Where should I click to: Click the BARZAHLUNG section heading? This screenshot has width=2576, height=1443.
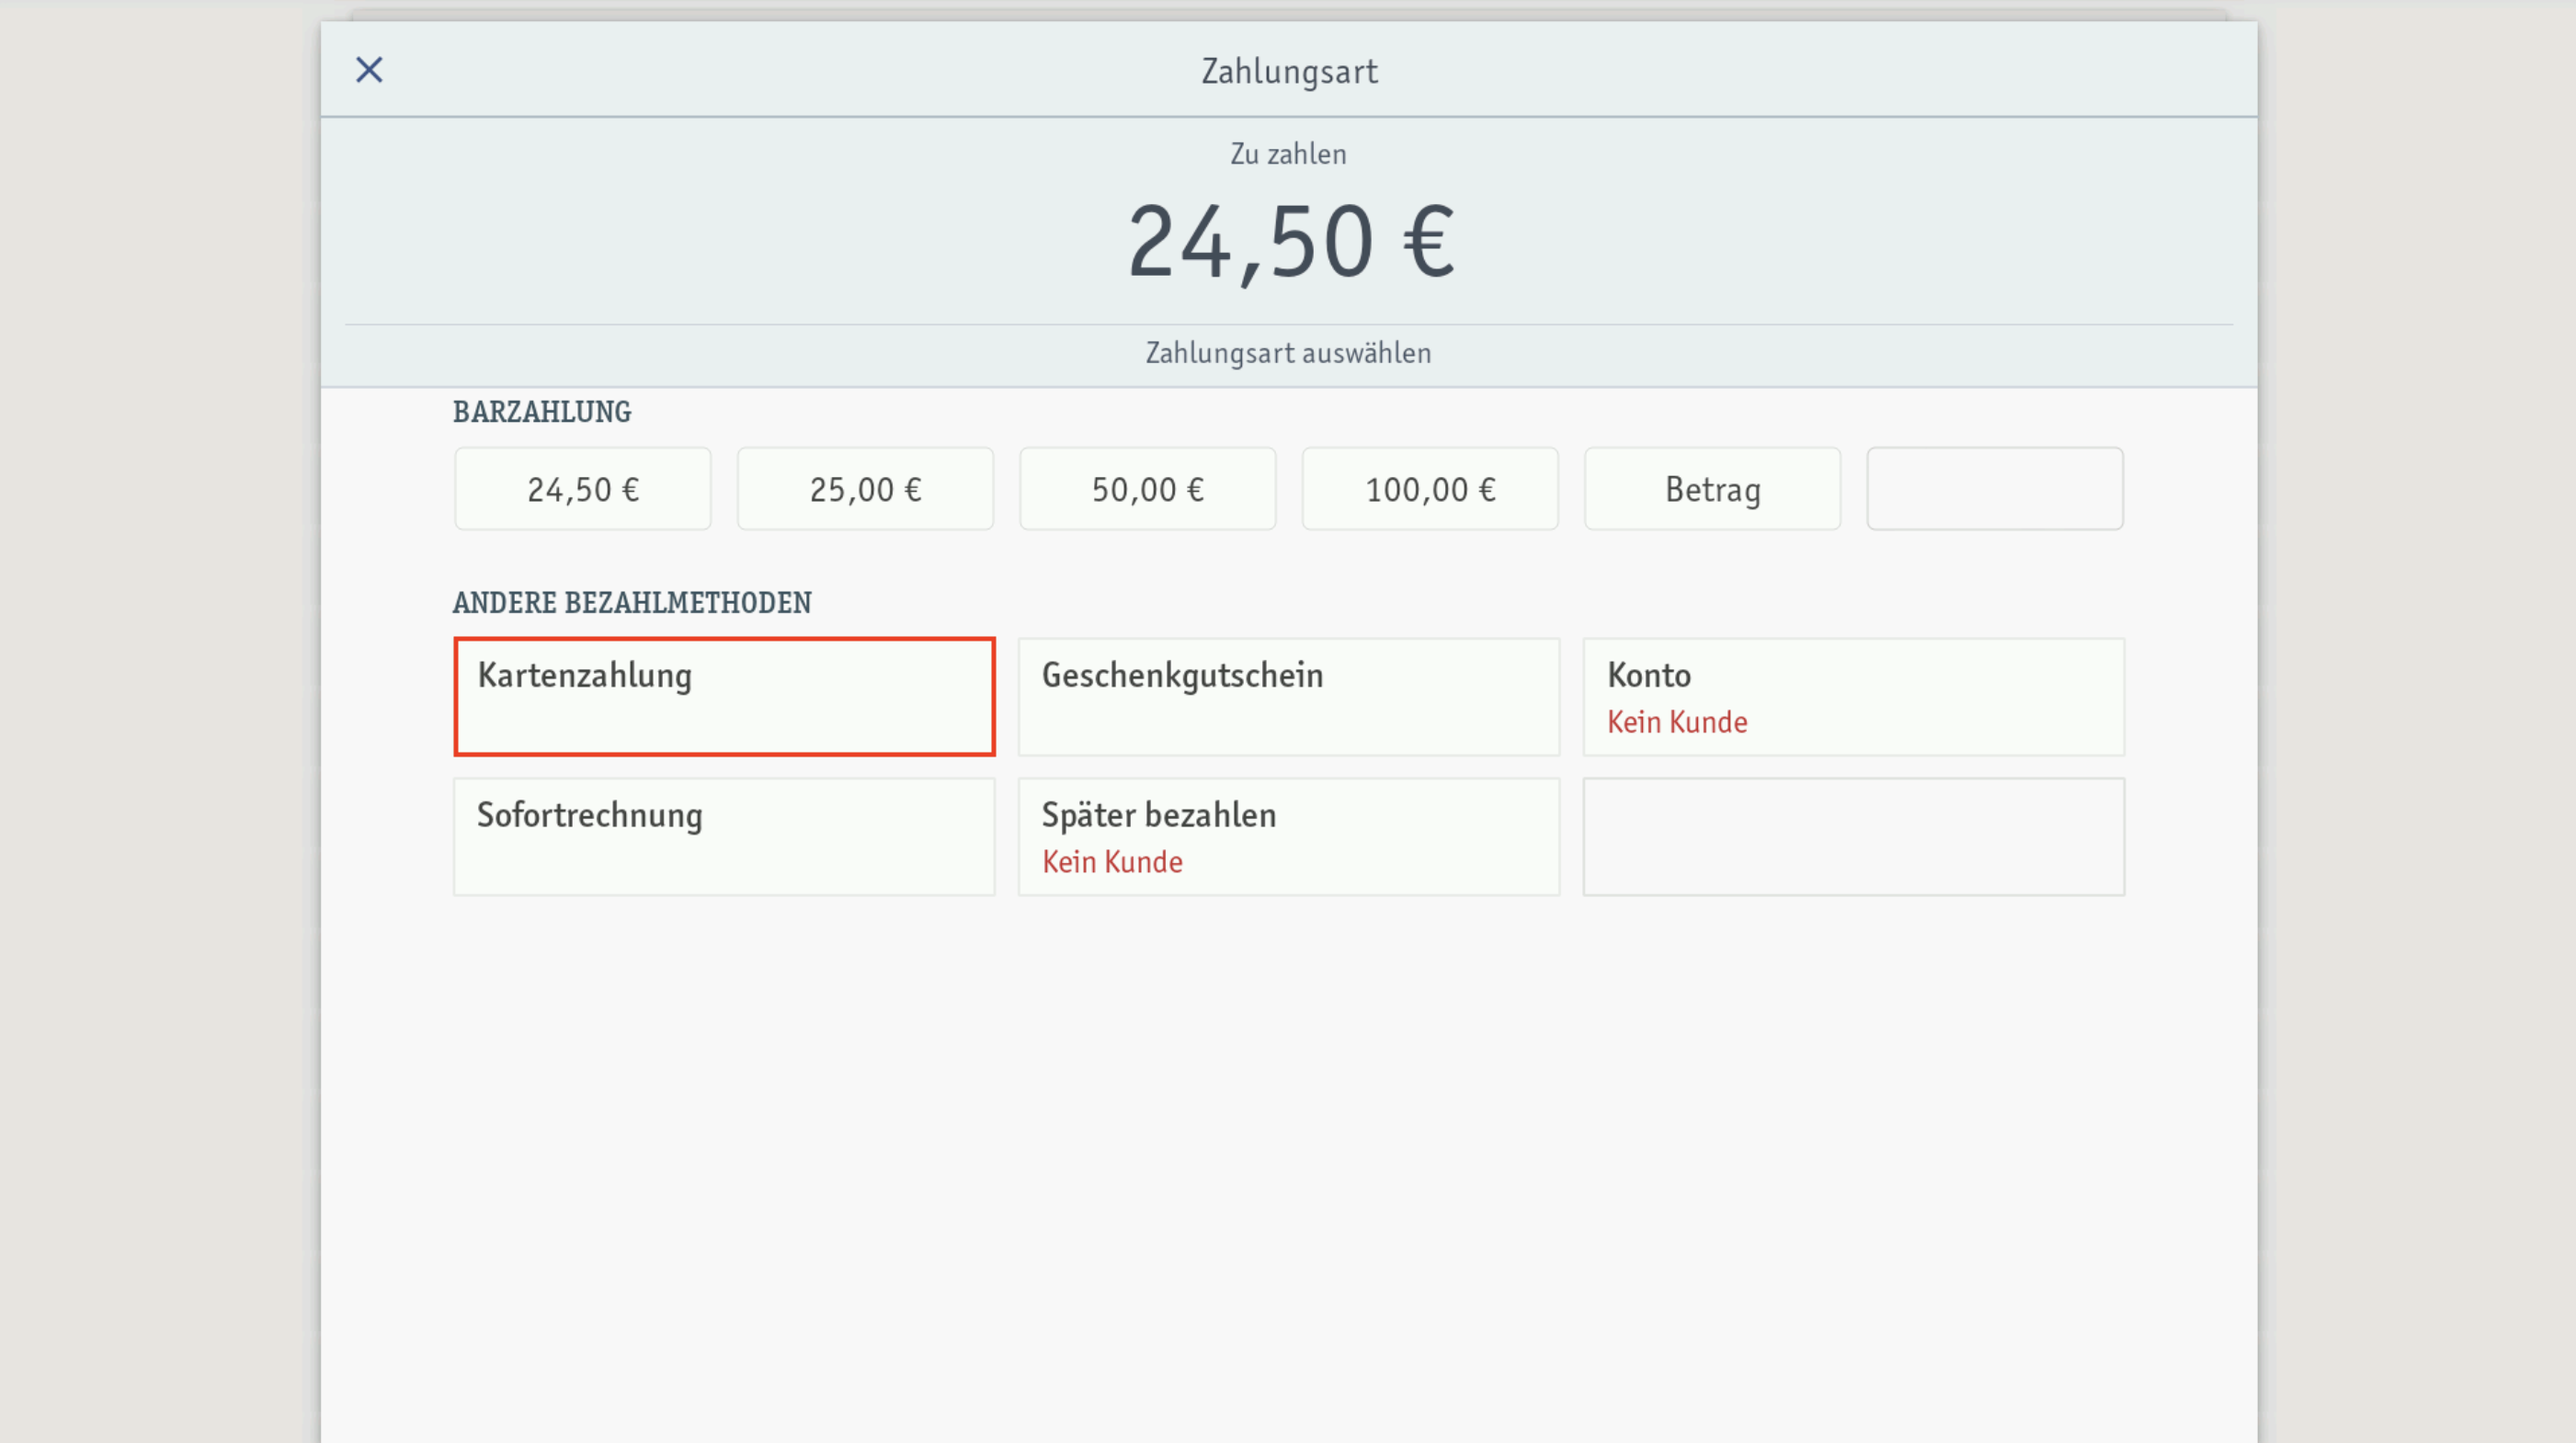tap(542, 412)
